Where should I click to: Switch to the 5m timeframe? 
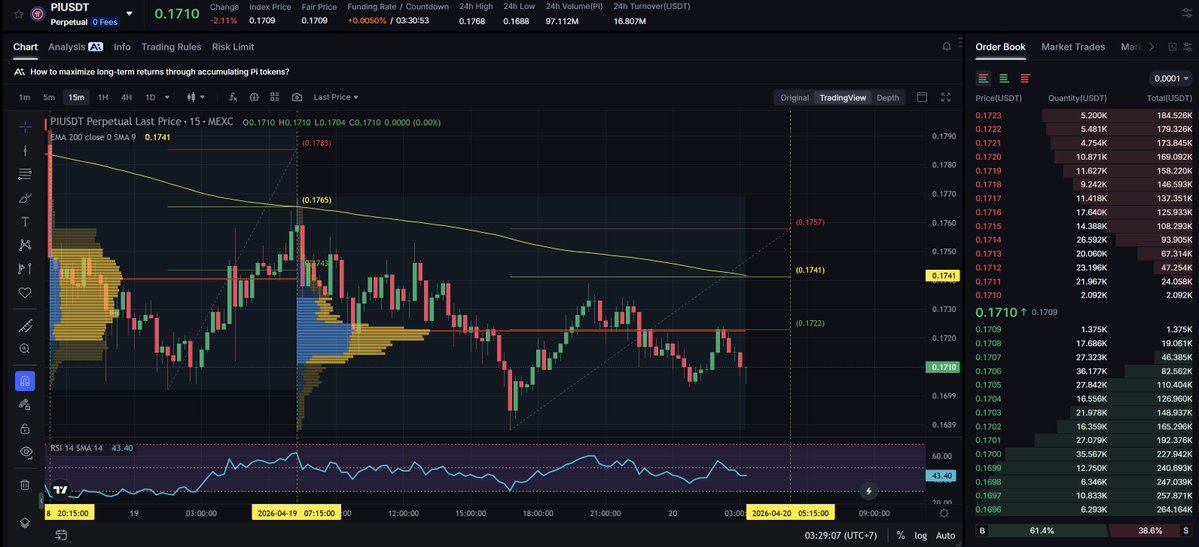49,97
